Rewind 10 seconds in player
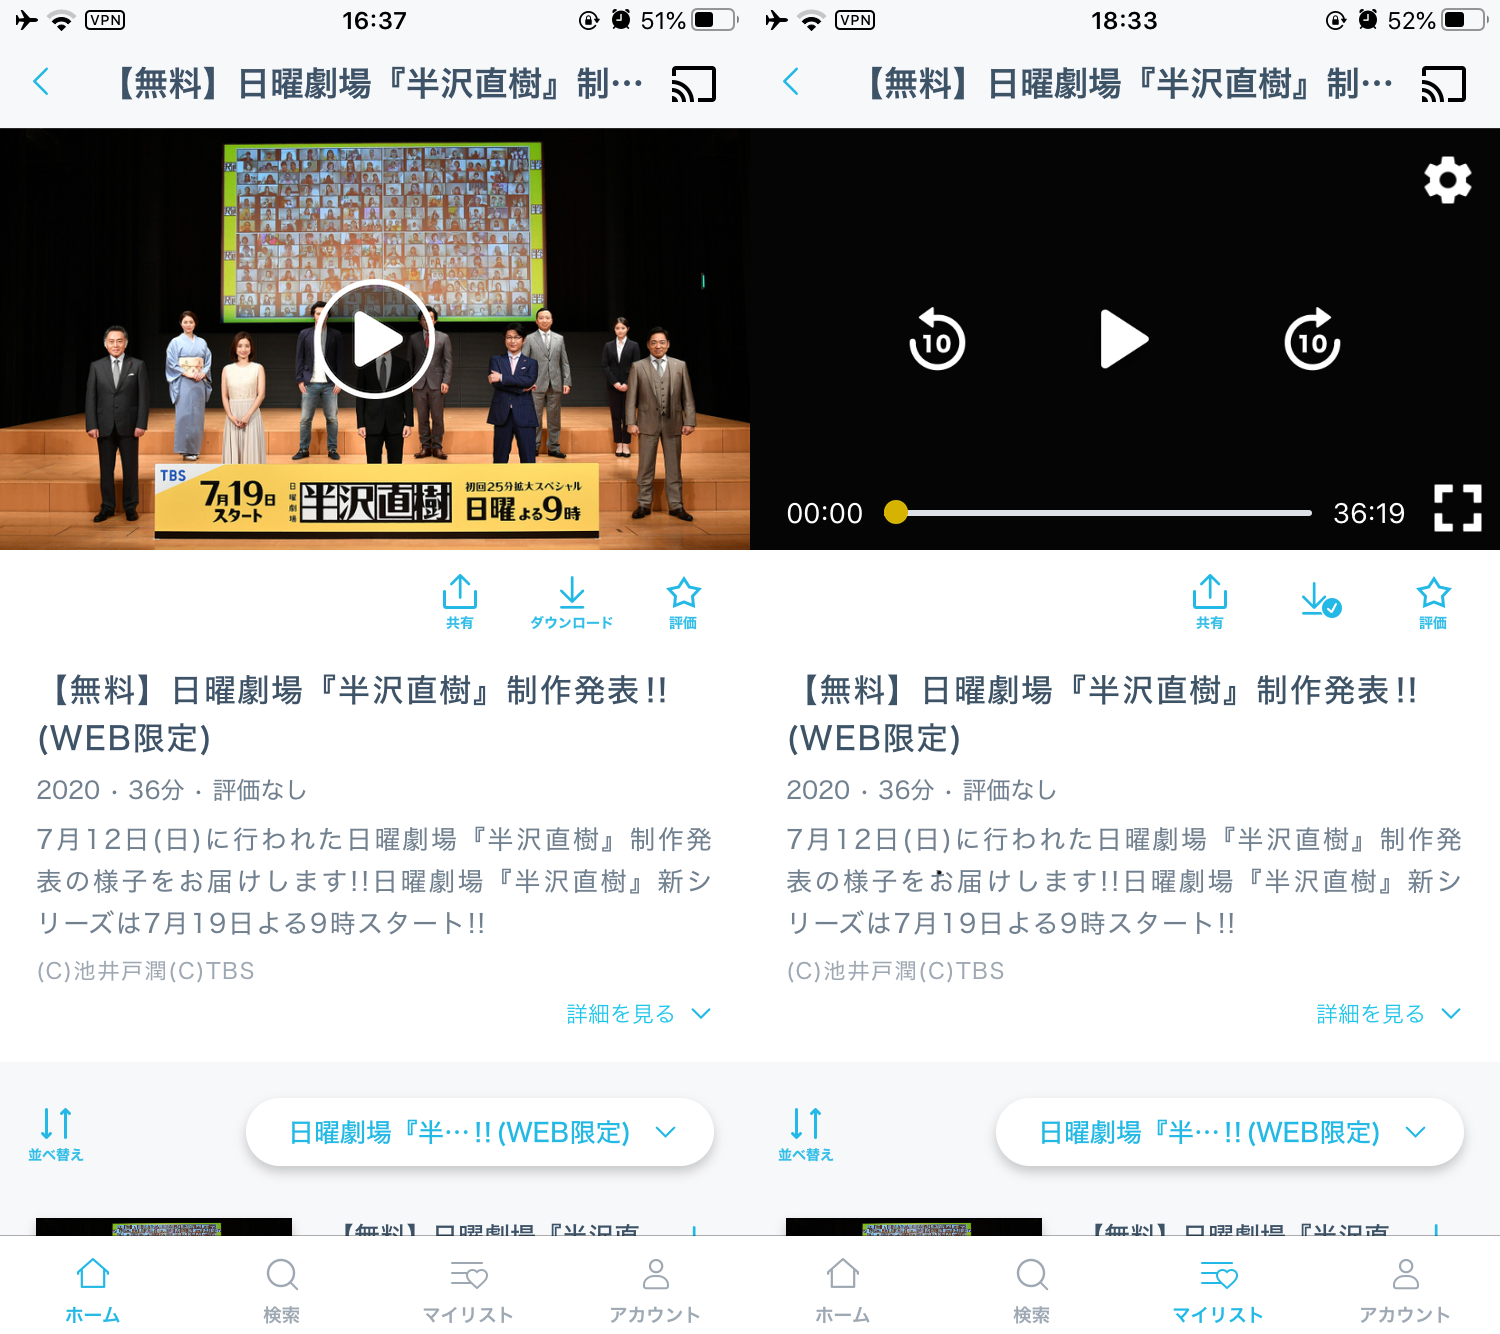The image size is (1500, 1334). (x=936, y=340)
